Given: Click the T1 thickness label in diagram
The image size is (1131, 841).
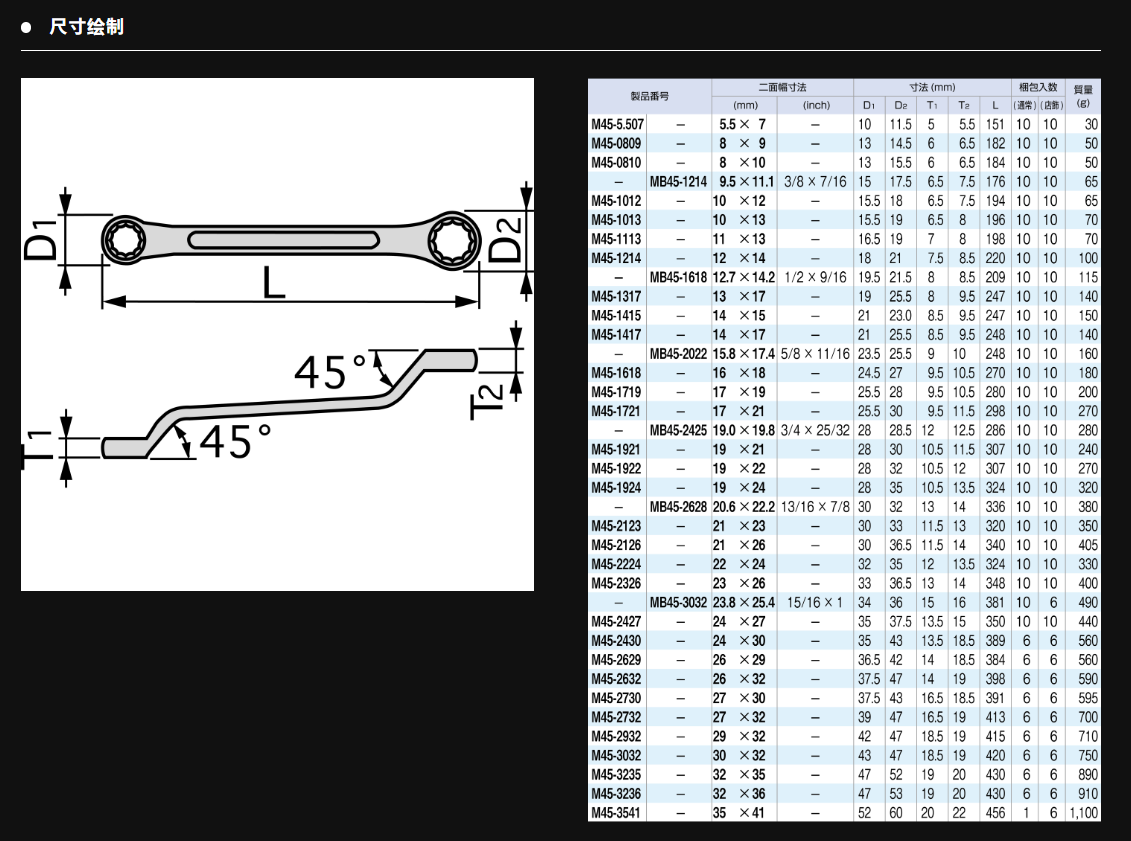Looking at the screenshot, I should [39, 447].
